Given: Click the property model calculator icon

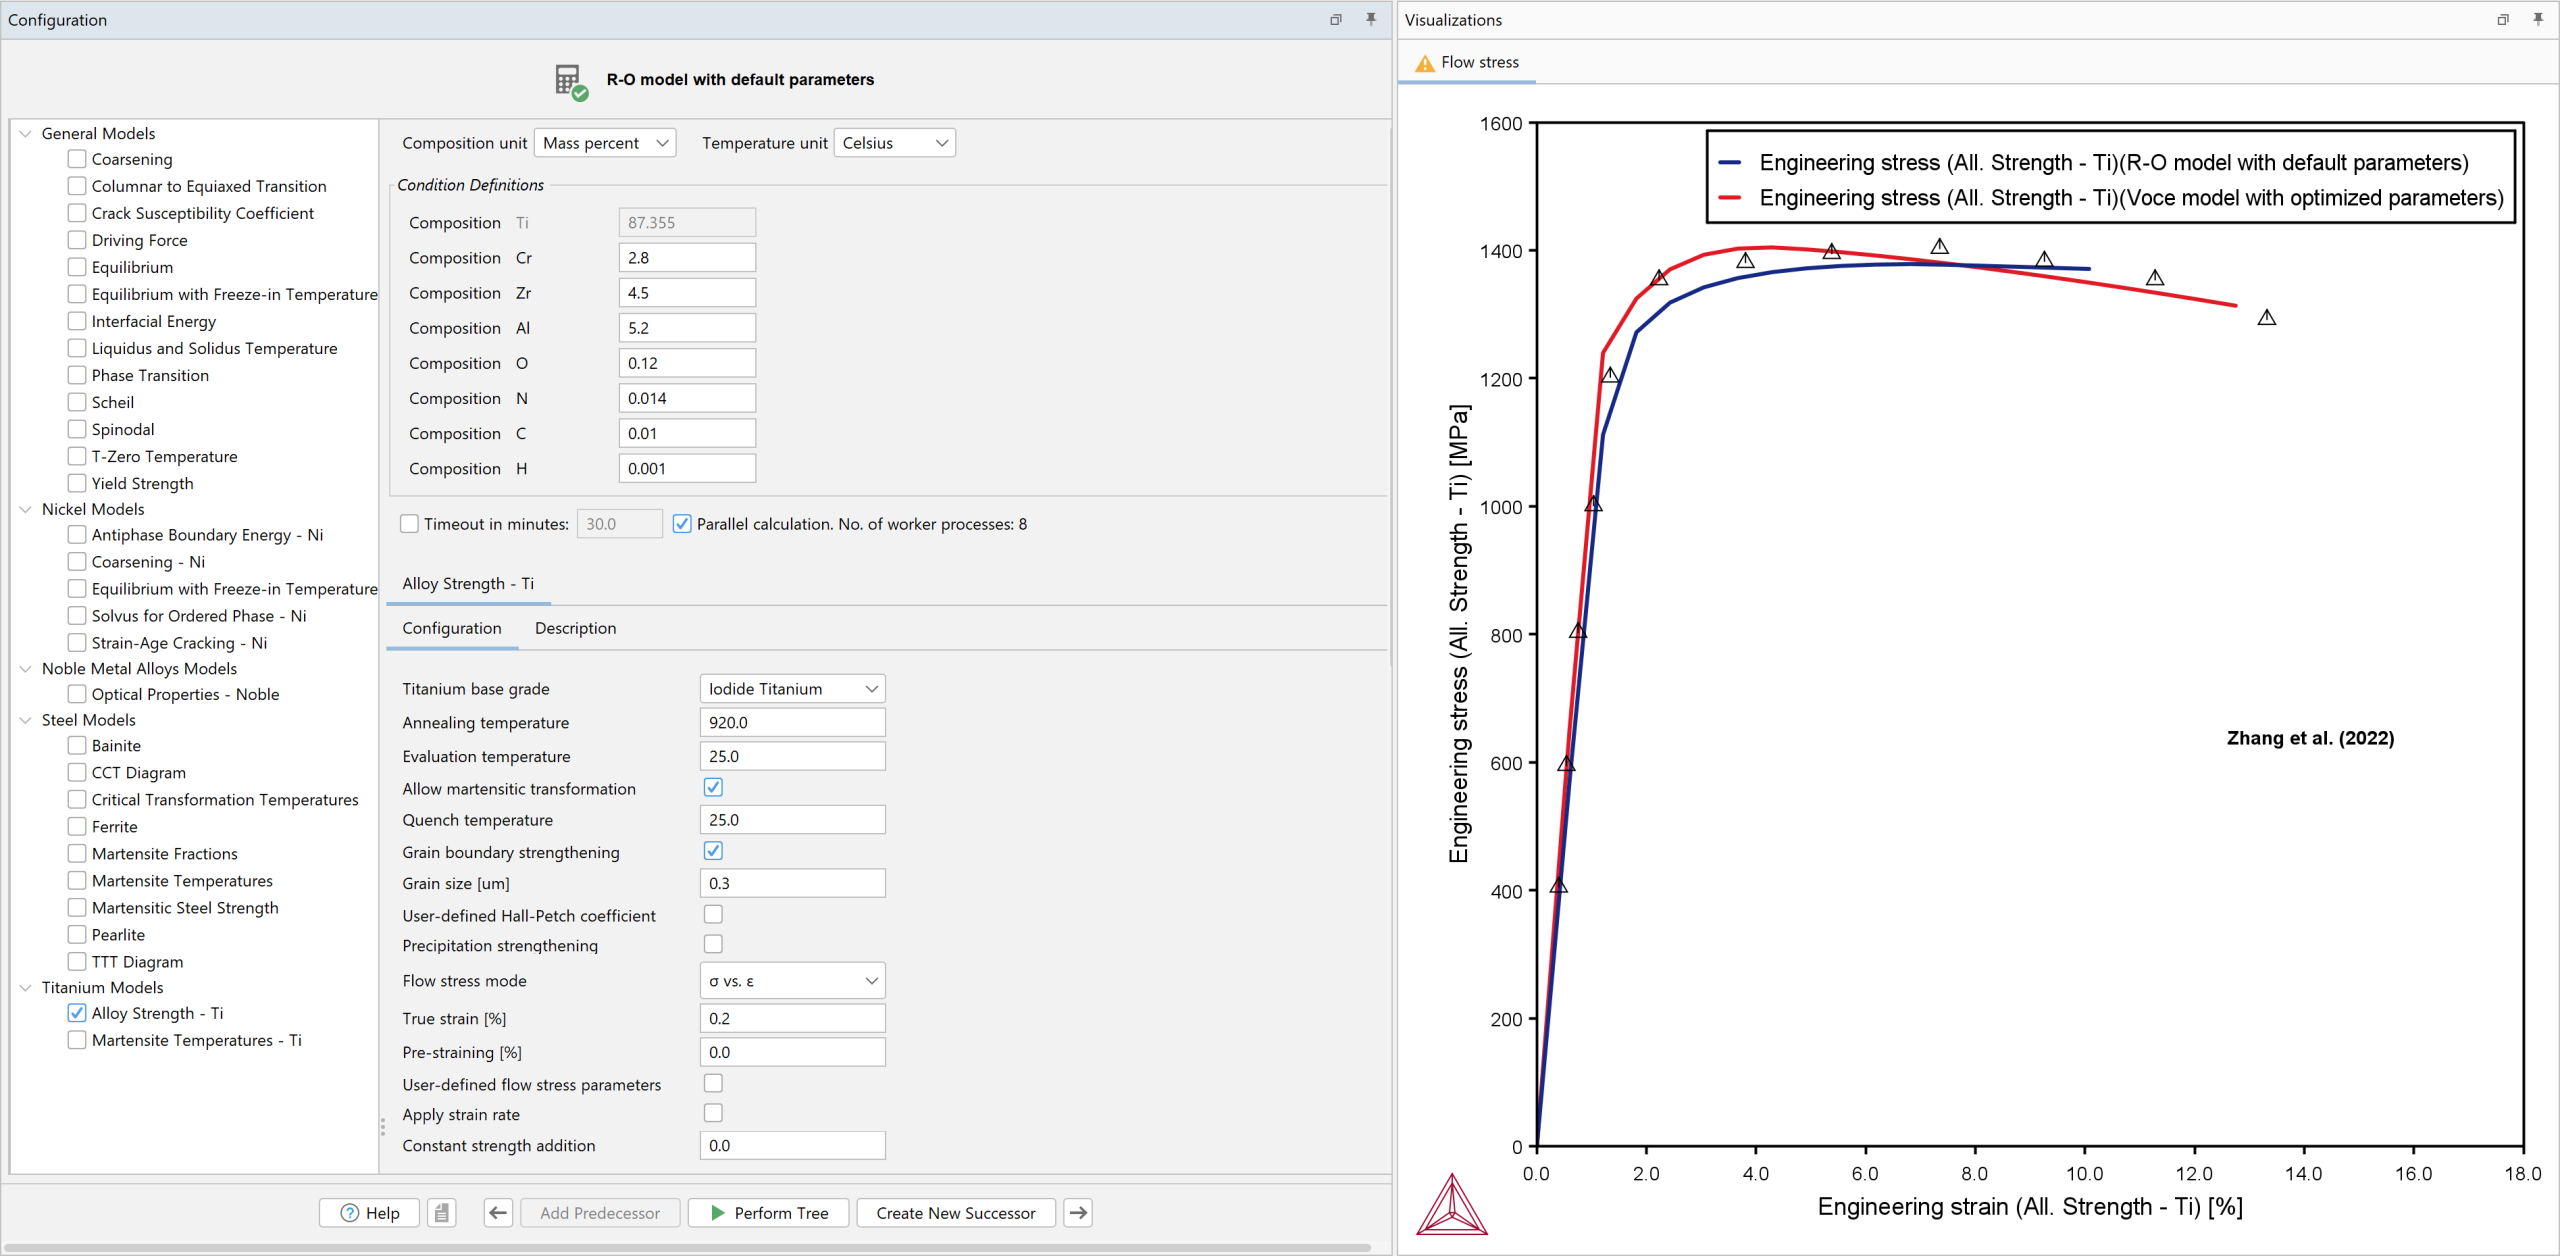Looking at the screenshot, I should [x=571, y=81].
